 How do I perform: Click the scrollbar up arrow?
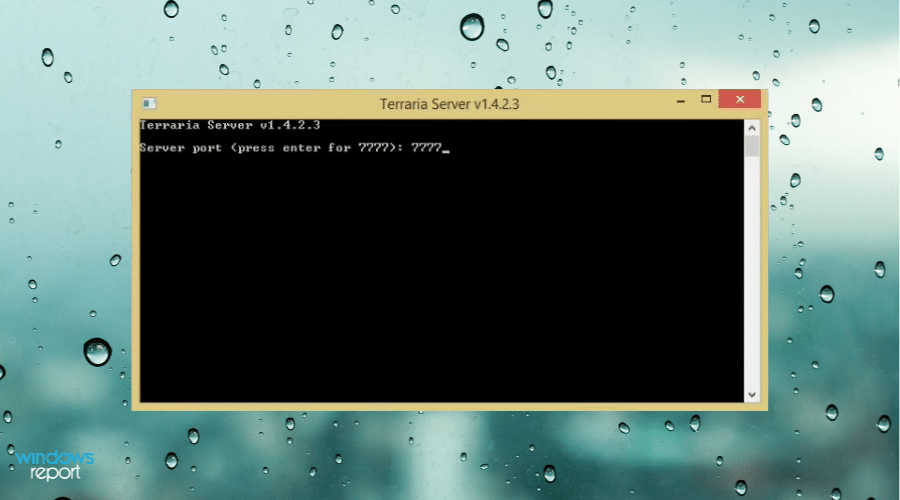[x=752, y=128]
